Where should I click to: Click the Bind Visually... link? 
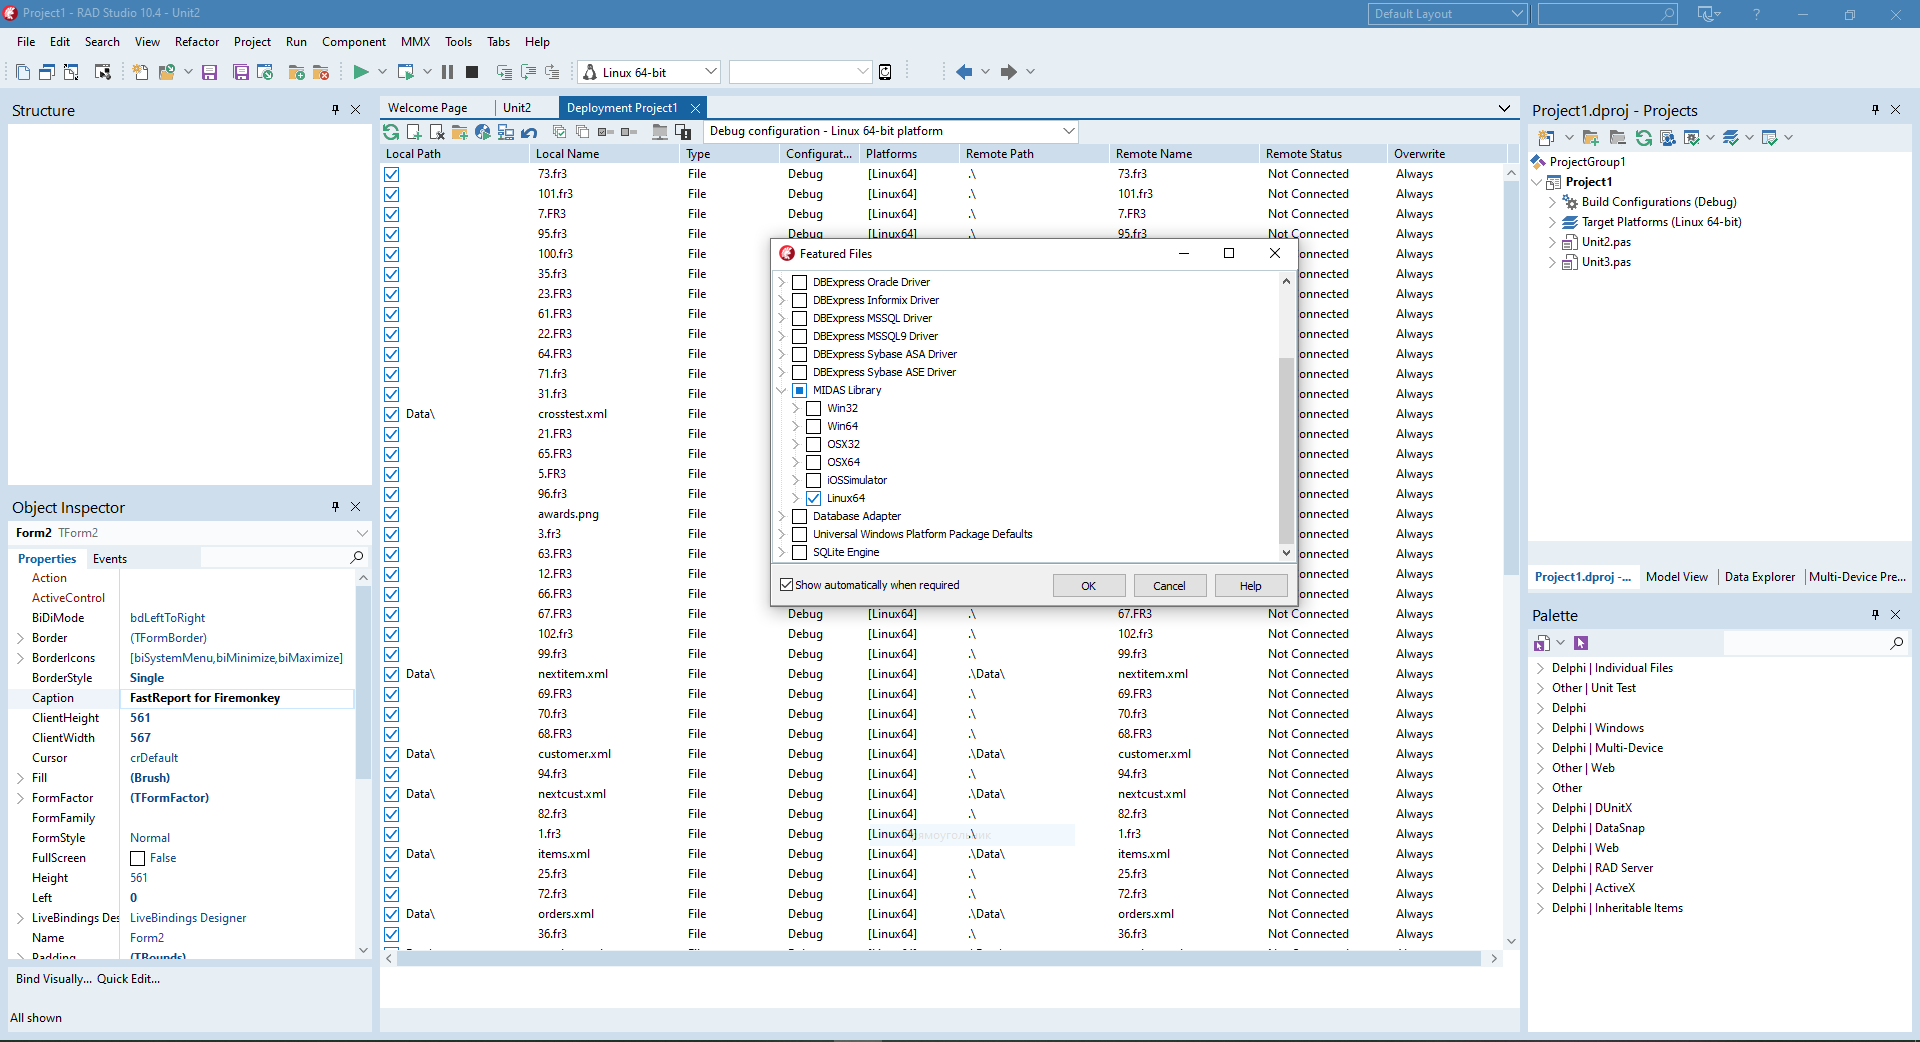click(53, 979)
